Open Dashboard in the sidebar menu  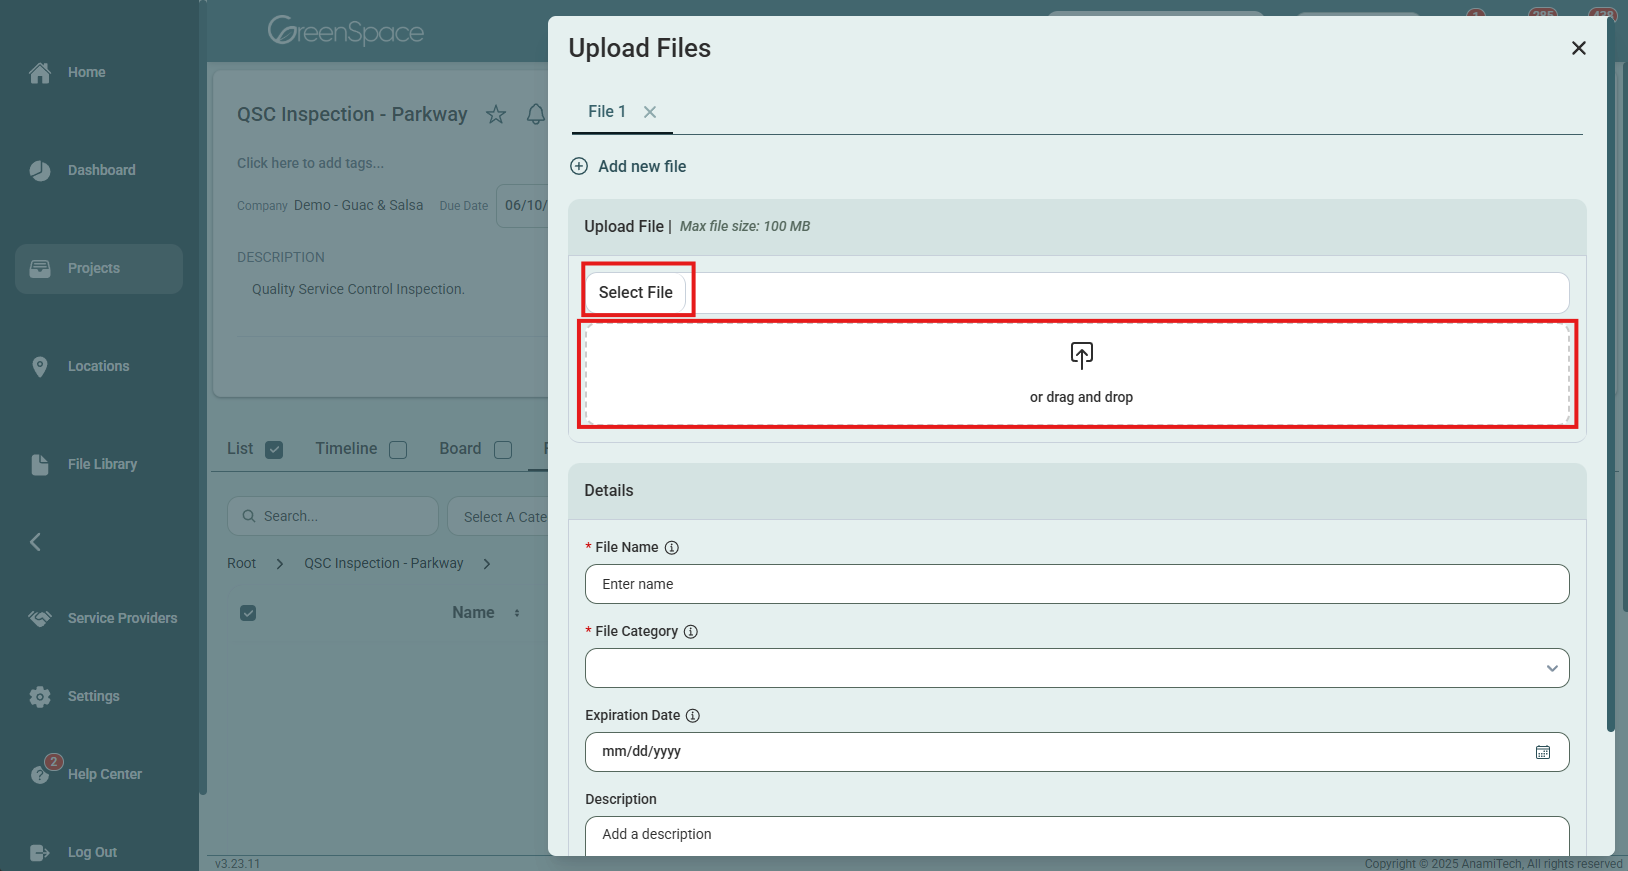101,171
